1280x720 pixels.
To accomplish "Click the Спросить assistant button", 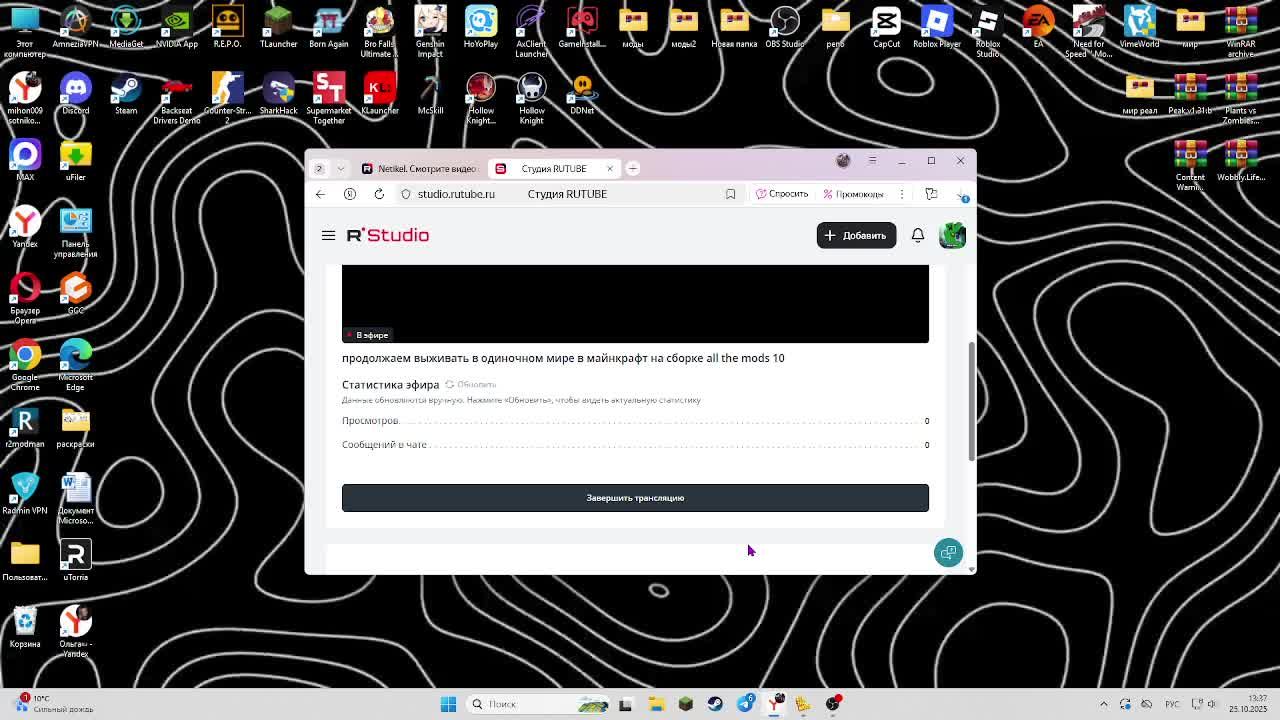I will [x=781, y=194].
